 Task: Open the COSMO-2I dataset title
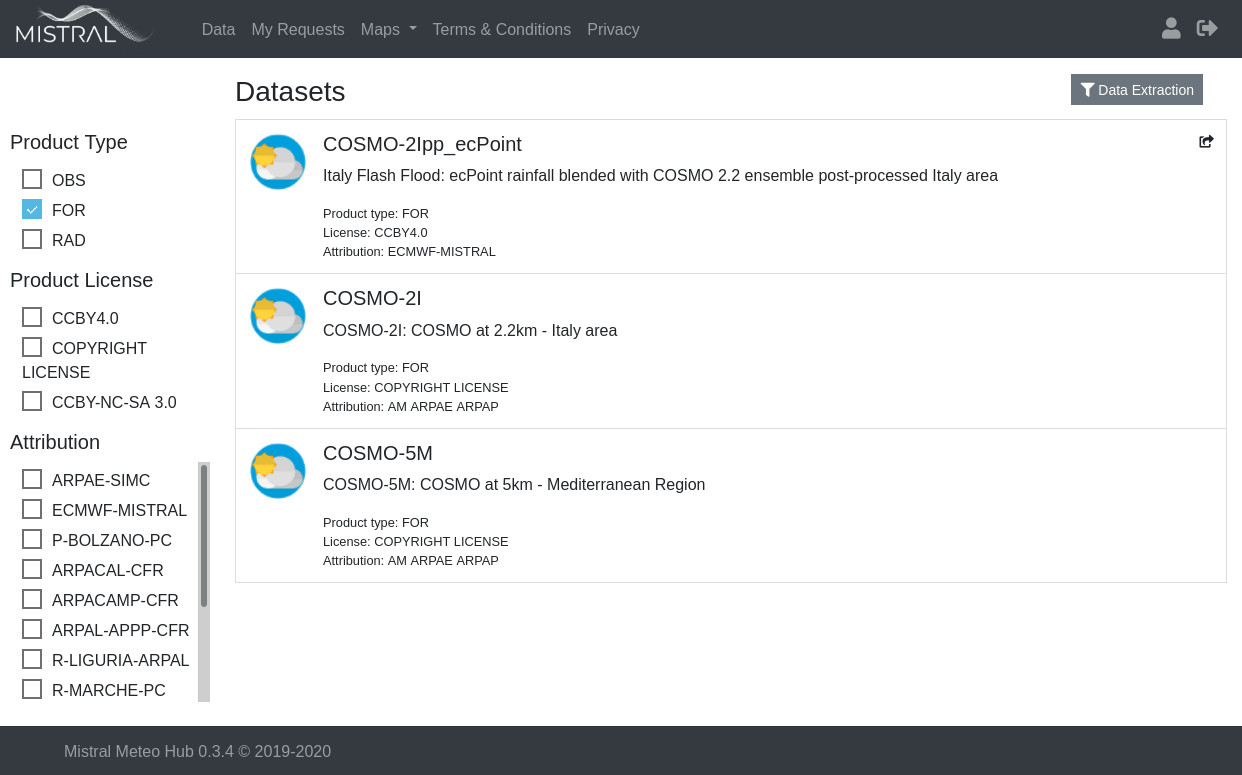[372, 298]
